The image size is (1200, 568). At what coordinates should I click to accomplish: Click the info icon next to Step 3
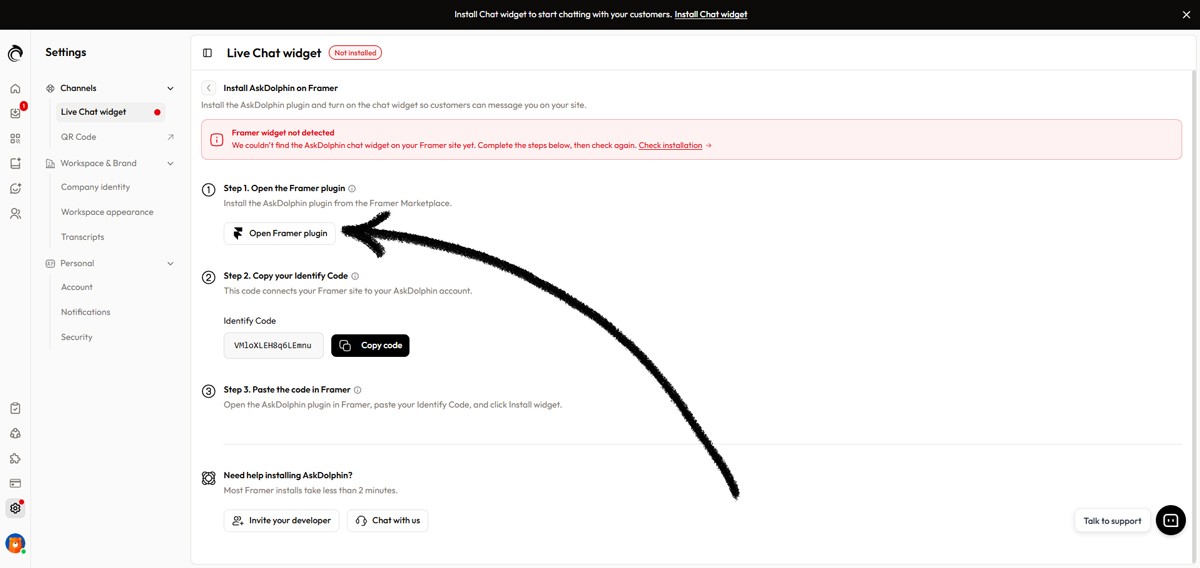coord(357,390)
